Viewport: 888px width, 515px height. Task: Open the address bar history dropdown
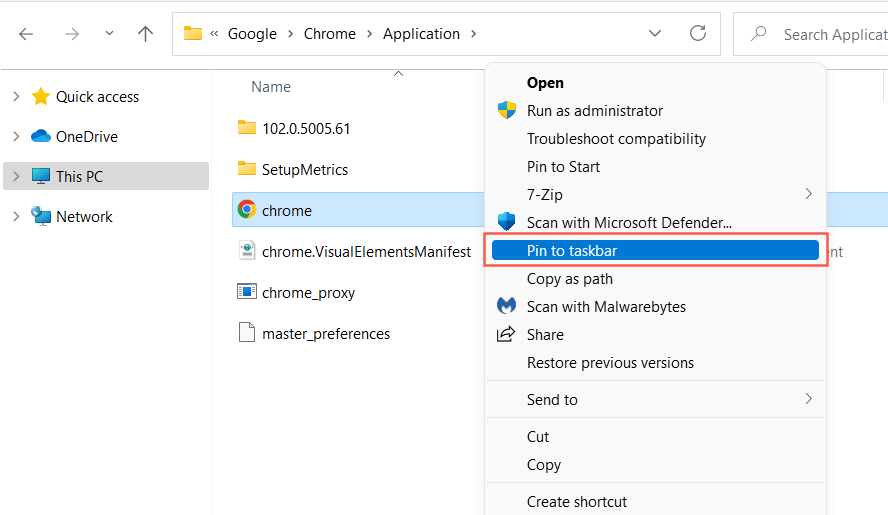click(655, 34)
